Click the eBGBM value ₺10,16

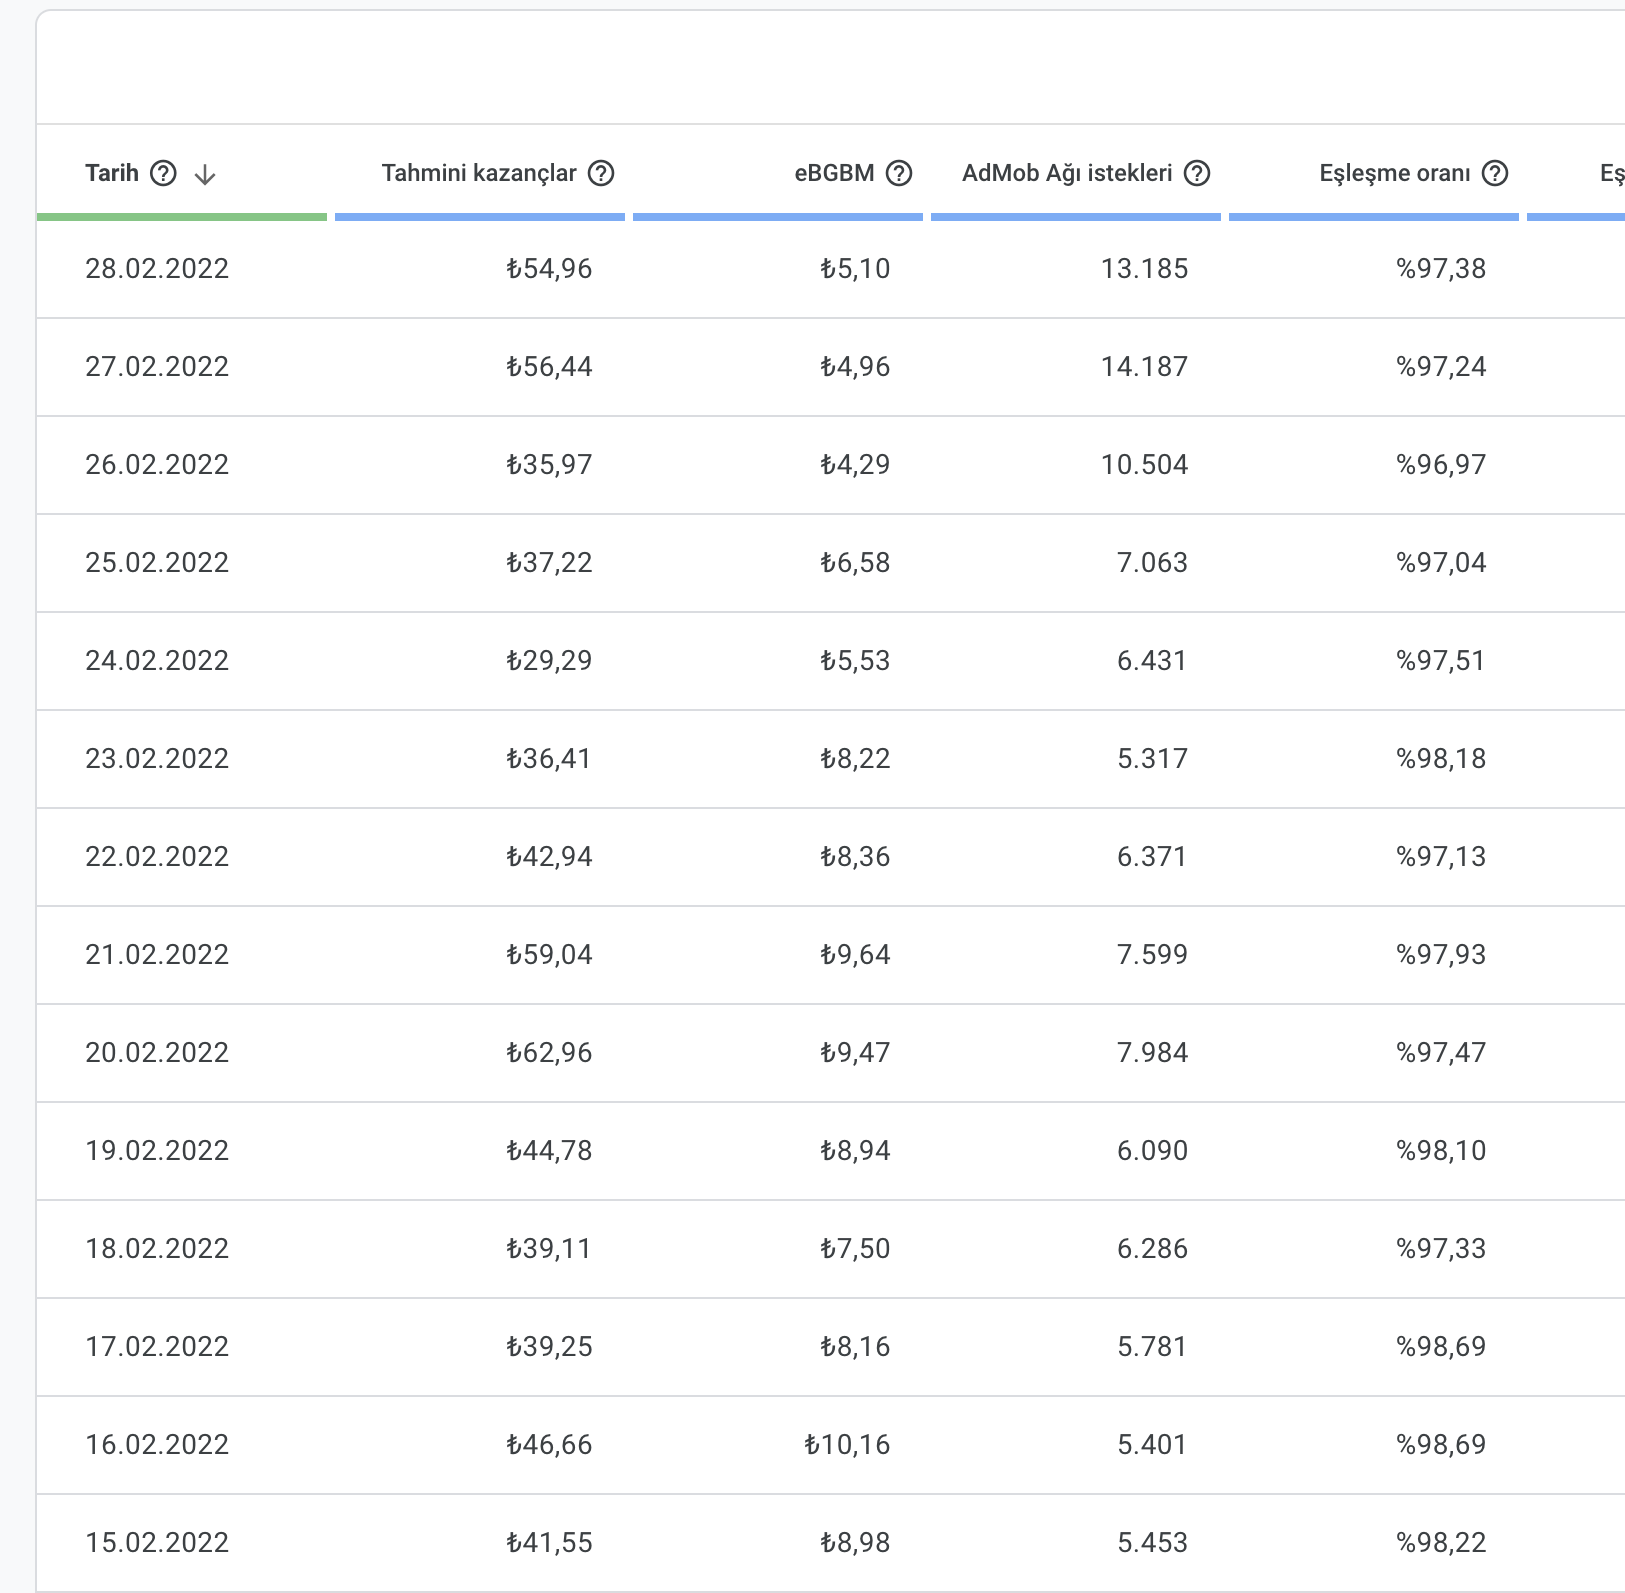point(847,1445)
